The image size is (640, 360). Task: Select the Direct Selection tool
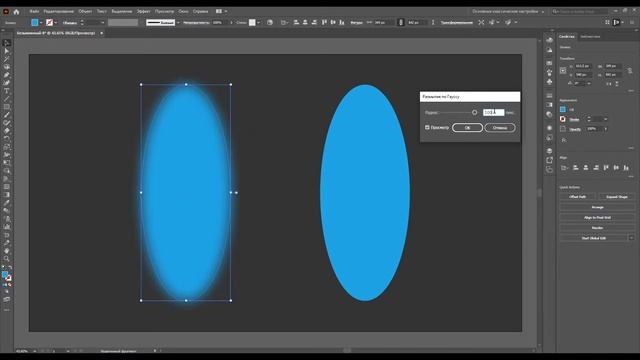pyautogui.click(x=7, y=51)
